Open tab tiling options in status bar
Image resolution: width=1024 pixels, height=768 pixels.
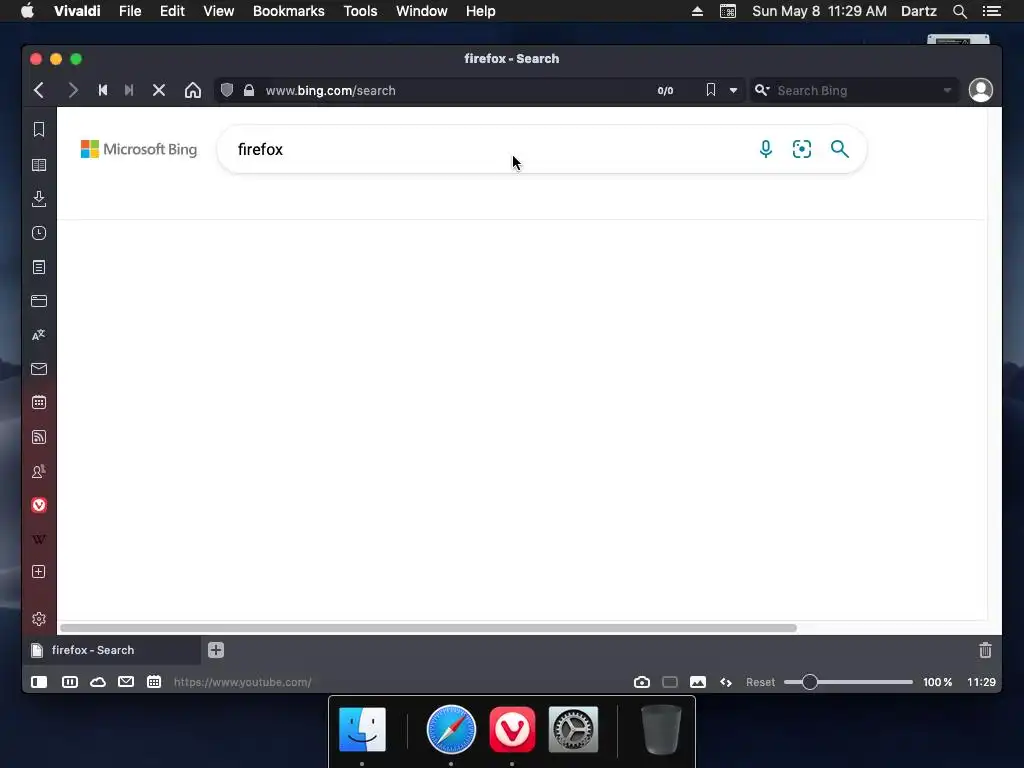pos(70,682)
